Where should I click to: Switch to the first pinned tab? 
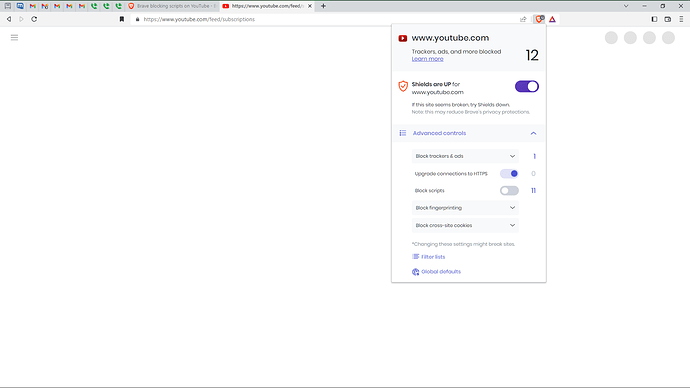point(8,6)
